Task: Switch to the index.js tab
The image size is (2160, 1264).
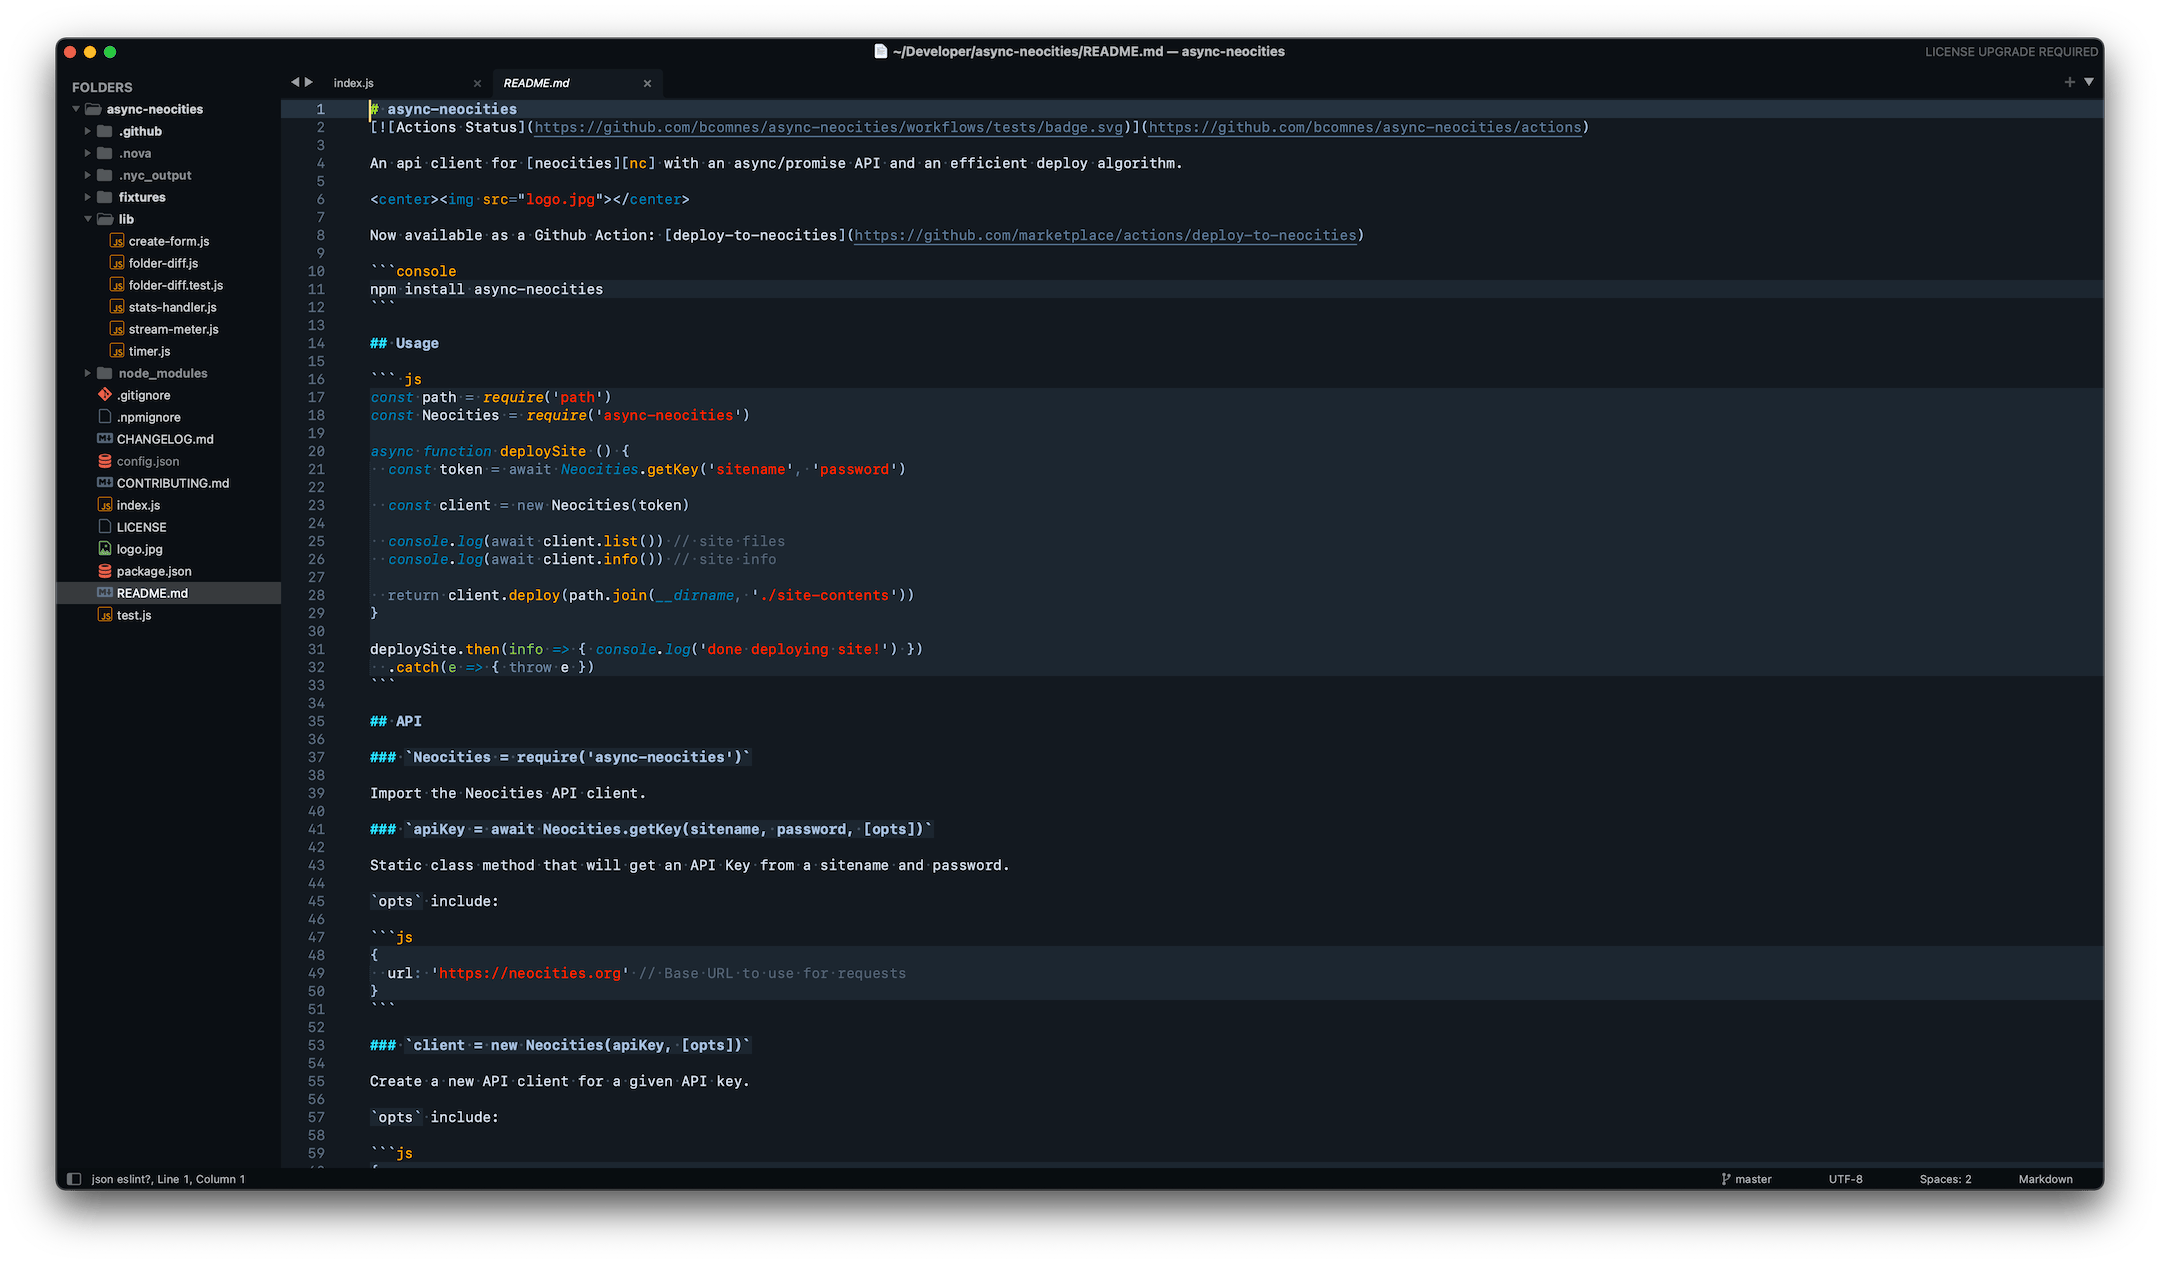Action: [354, 83]
